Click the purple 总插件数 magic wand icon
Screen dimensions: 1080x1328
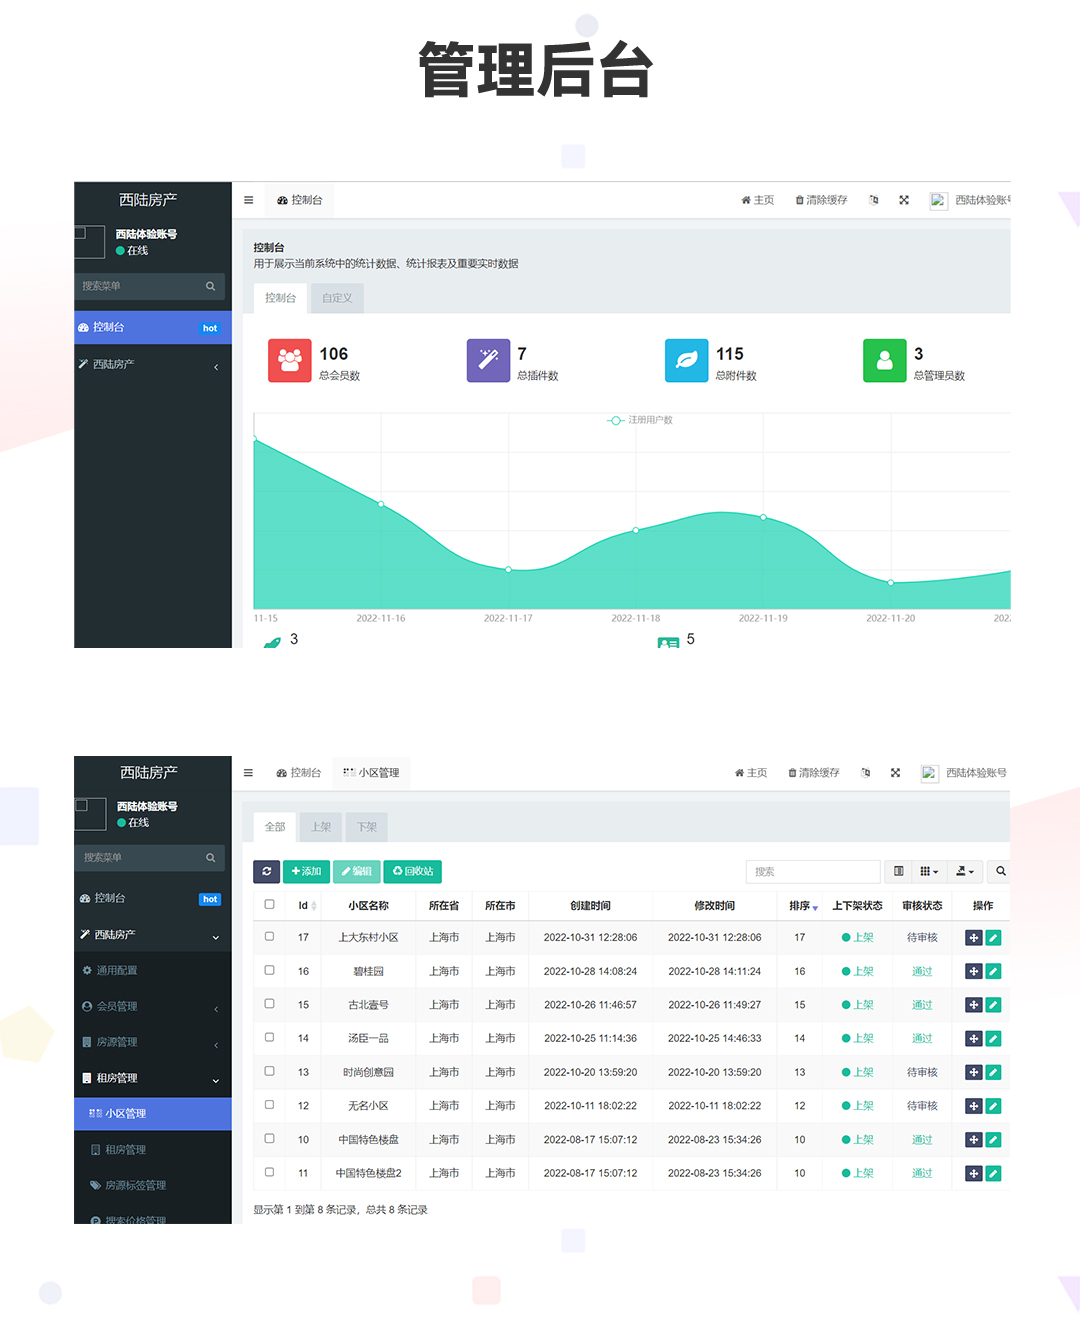pos(488,361)
